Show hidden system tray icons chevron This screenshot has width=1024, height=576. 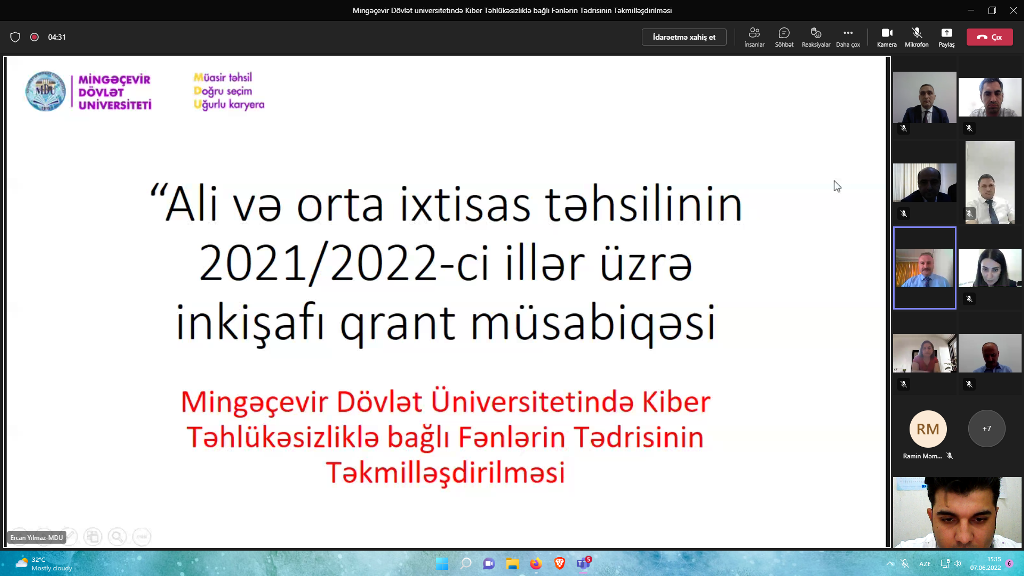(890, 564)
